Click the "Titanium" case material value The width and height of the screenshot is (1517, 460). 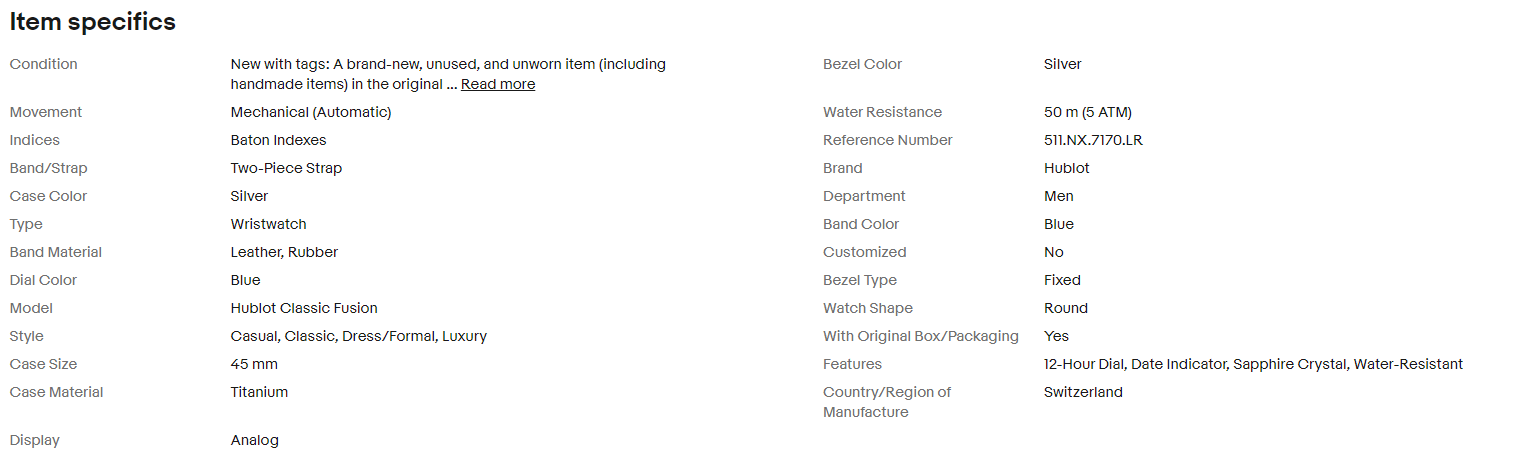(259, 392)
